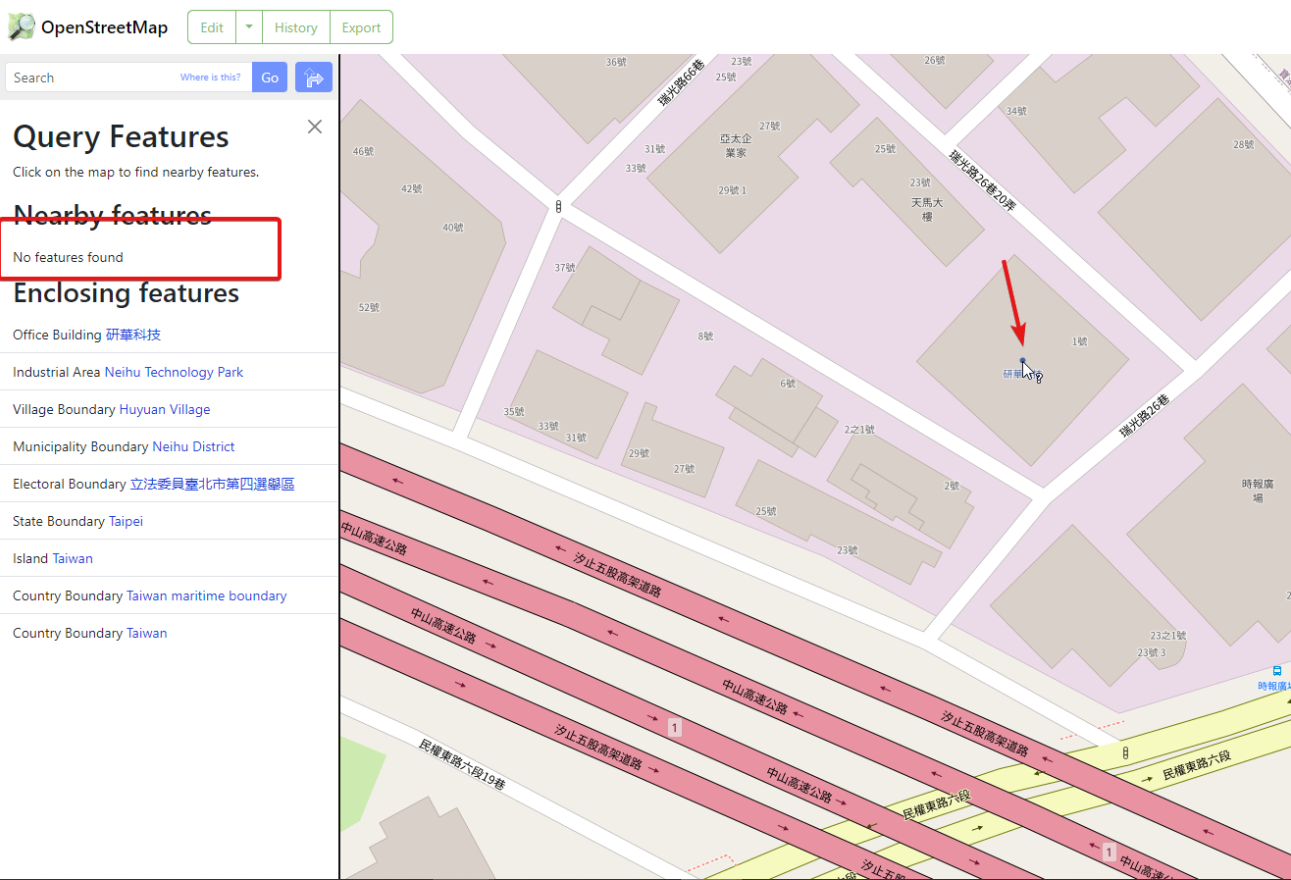Click the 亞太企業家 building label on map
This screenshot has width=1291, height=880.
point(735,146)
